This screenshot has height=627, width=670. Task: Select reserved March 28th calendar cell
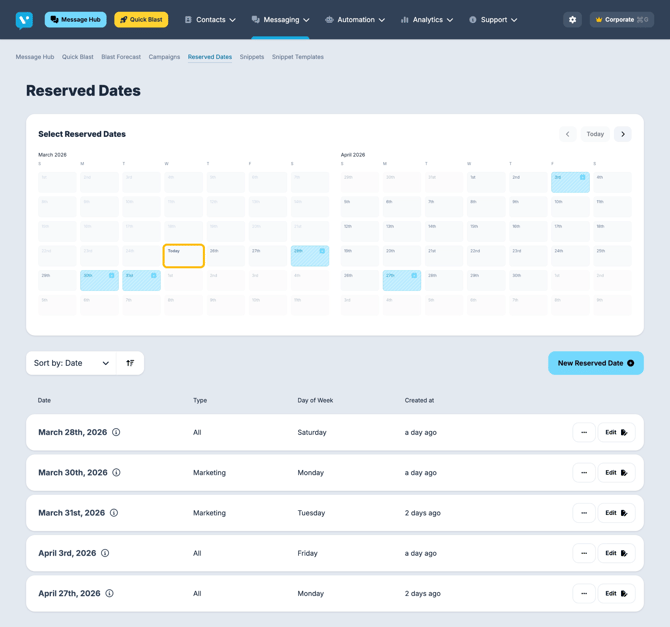(x=310, y=256)
